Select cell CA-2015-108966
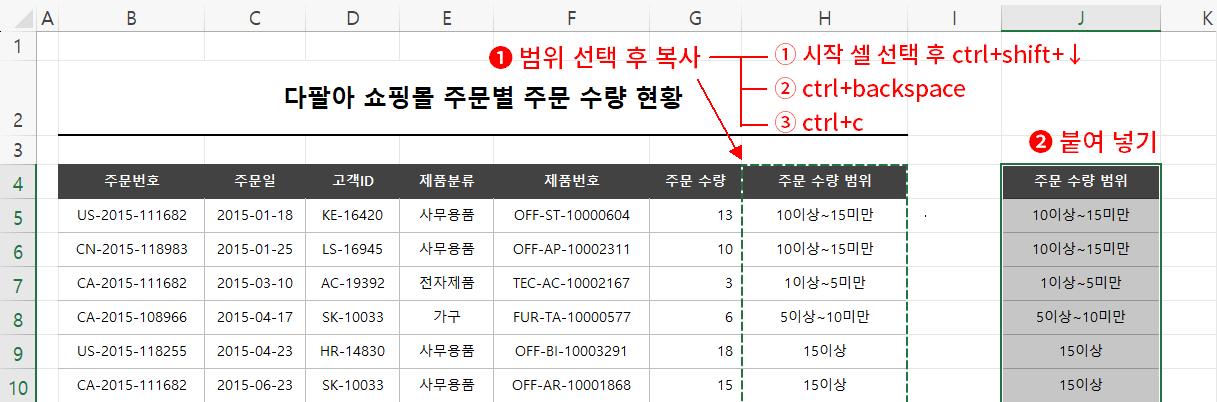The image size is (1217, 402). tap(131, 318)
